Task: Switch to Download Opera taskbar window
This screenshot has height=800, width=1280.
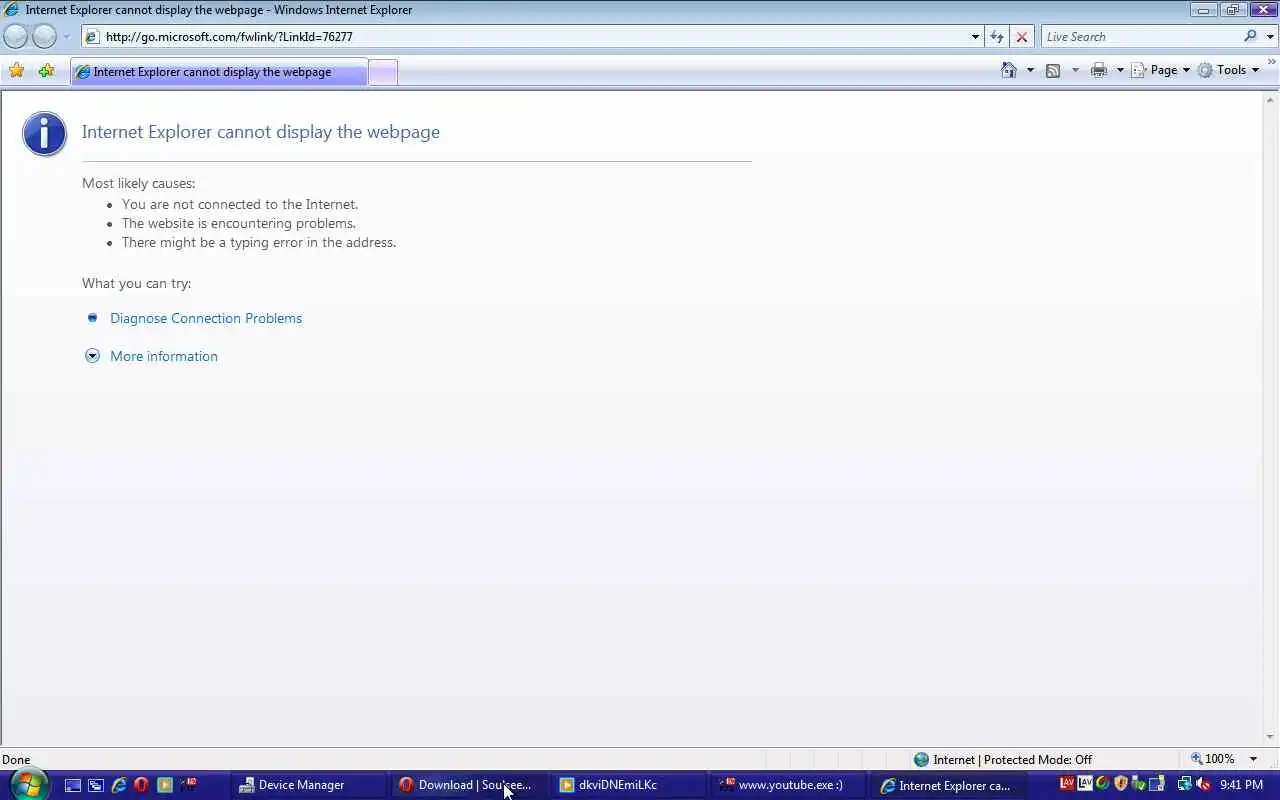Action: tap(468, 785)
